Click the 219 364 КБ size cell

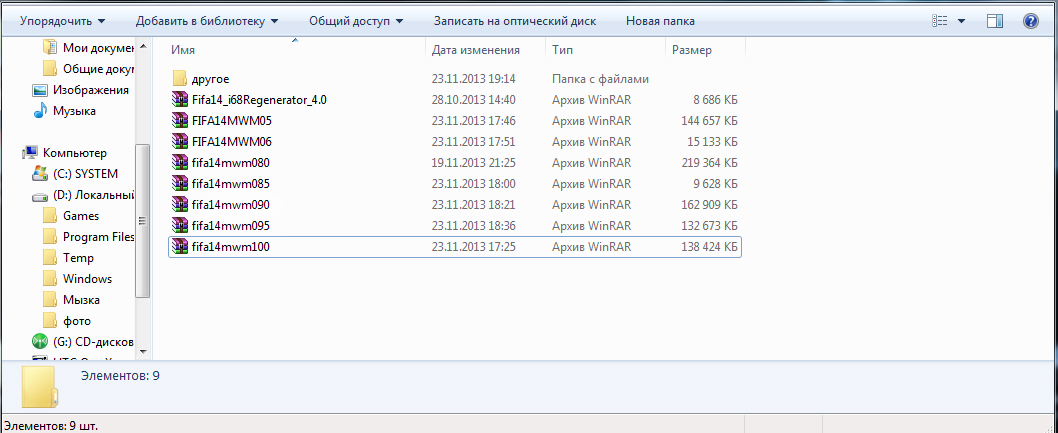click(709, 163)
